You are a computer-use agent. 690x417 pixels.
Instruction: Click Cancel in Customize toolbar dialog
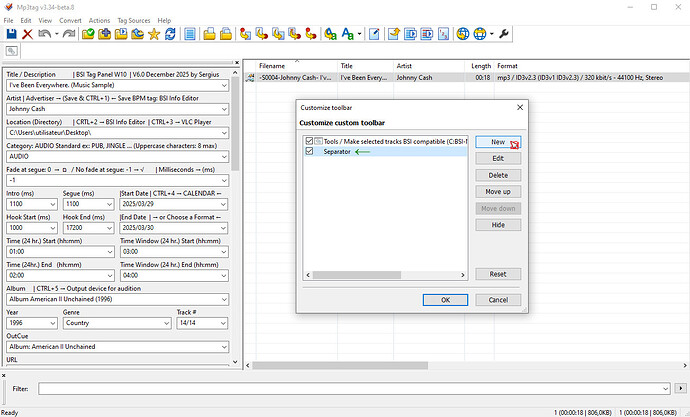point(498,300)
